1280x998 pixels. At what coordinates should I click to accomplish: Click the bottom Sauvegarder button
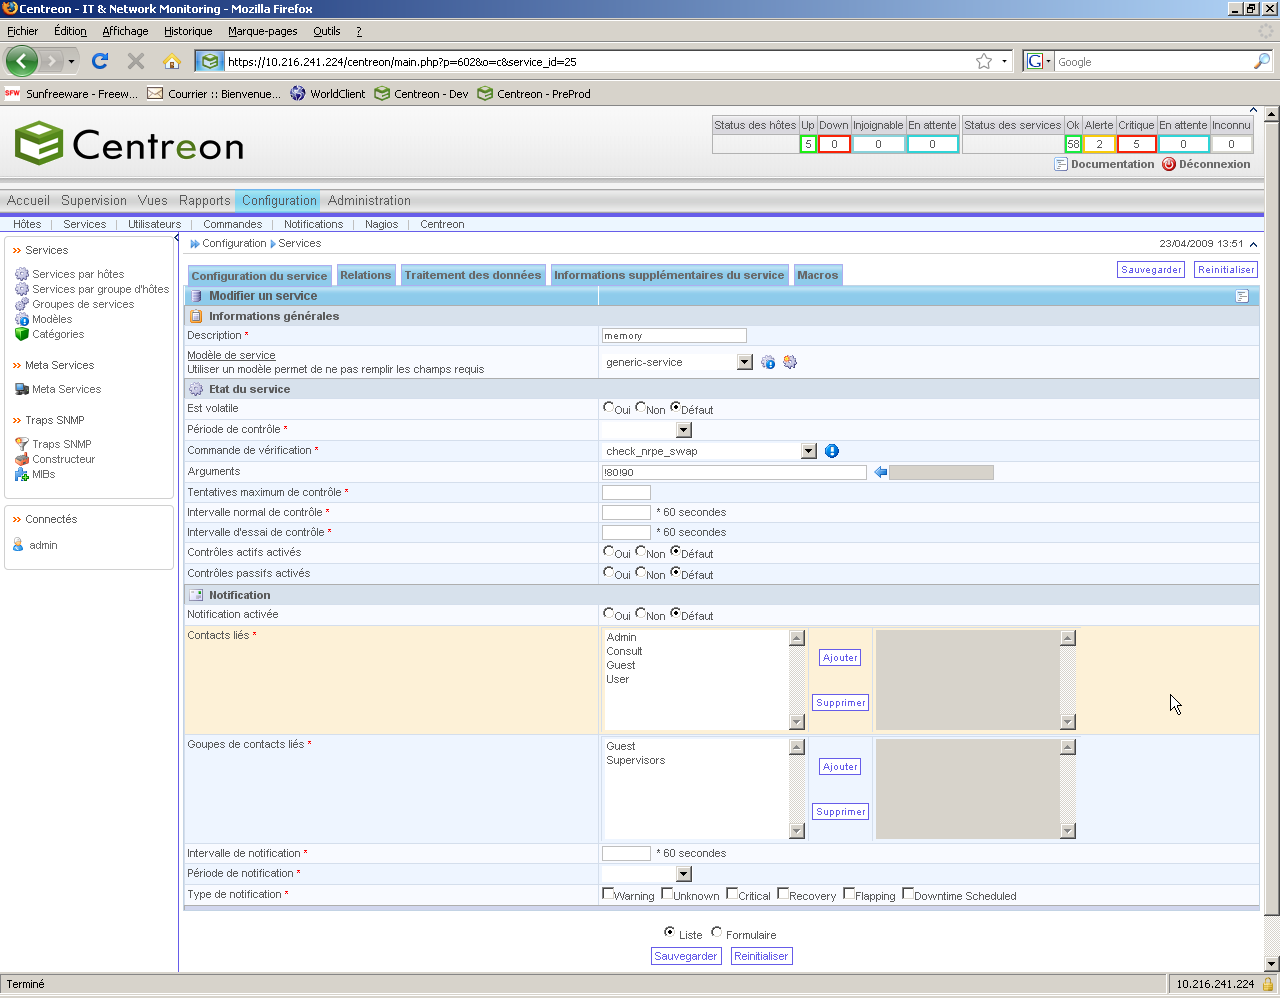click(685, 956)
